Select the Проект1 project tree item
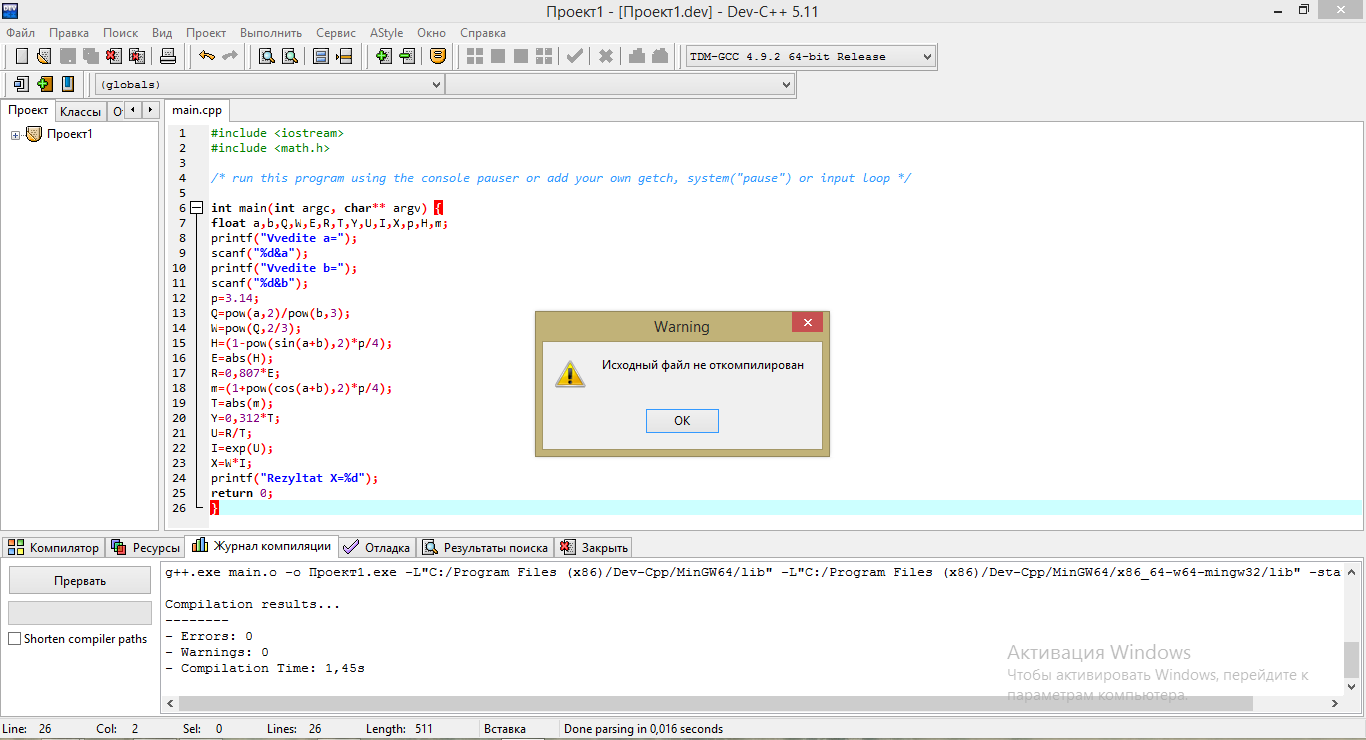The height and width of the screenshot is (740, 1366). (x=69, y=134)
